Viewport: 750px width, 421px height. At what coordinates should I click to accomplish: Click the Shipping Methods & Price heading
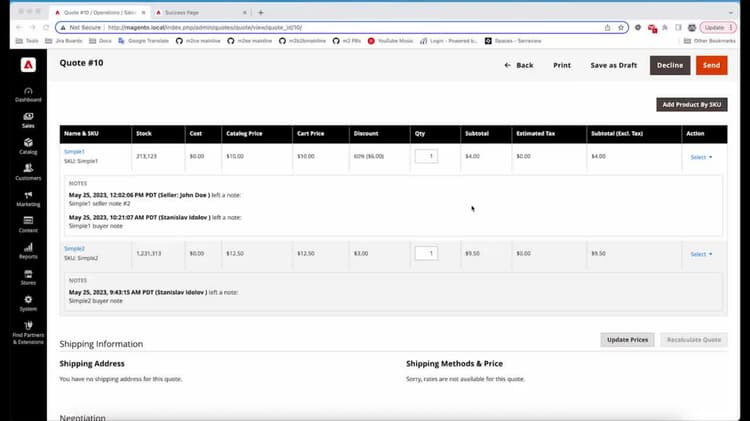(454, 364)
